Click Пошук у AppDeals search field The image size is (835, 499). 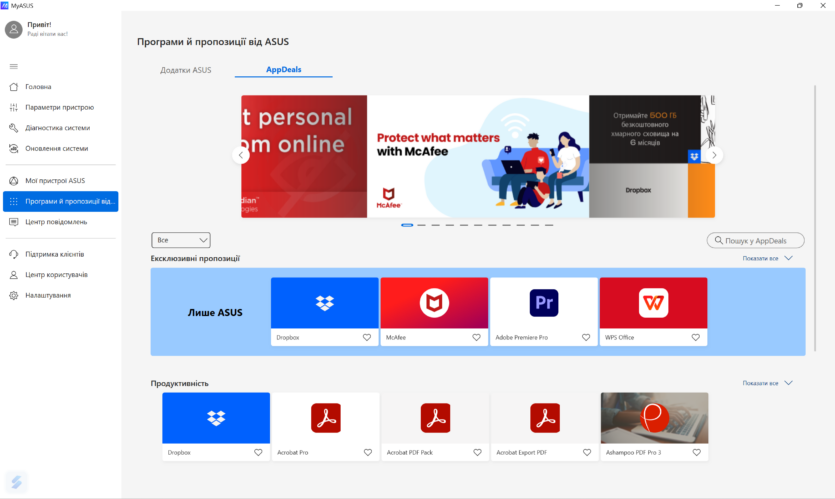click(756, 240)
